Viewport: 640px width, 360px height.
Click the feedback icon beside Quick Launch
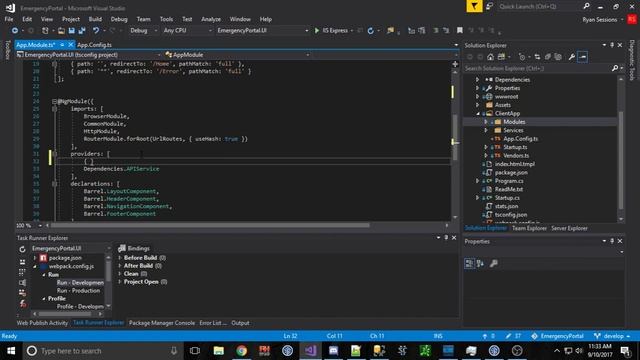pyautogui.click(x=489, y=6)
